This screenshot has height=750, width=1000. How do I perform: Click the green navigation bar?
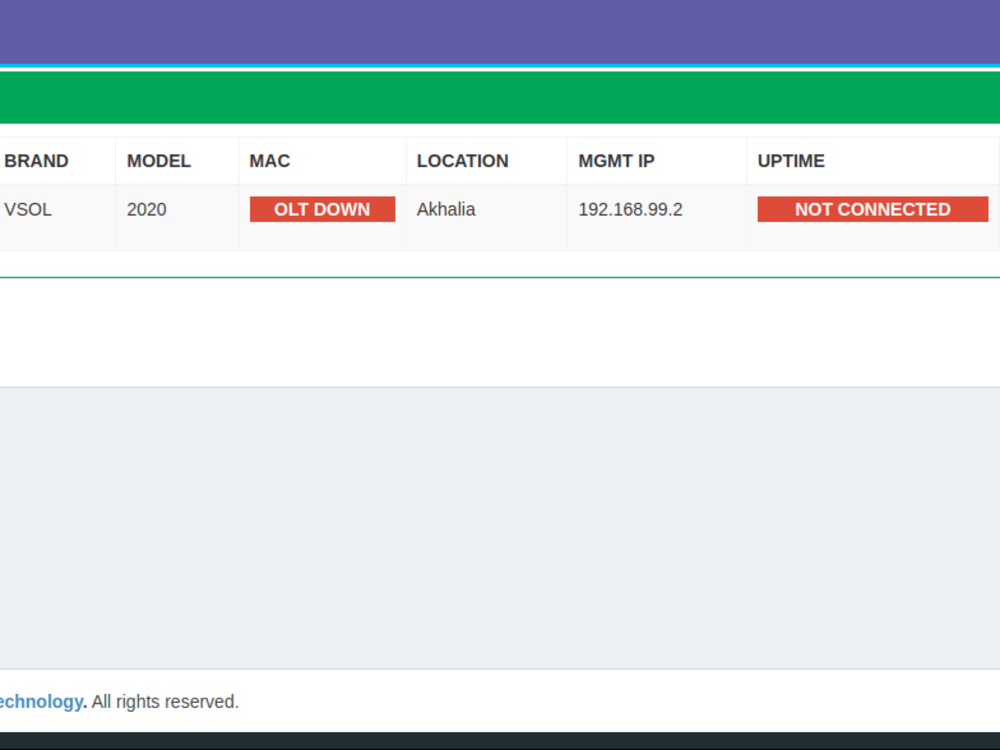(500, 97)
